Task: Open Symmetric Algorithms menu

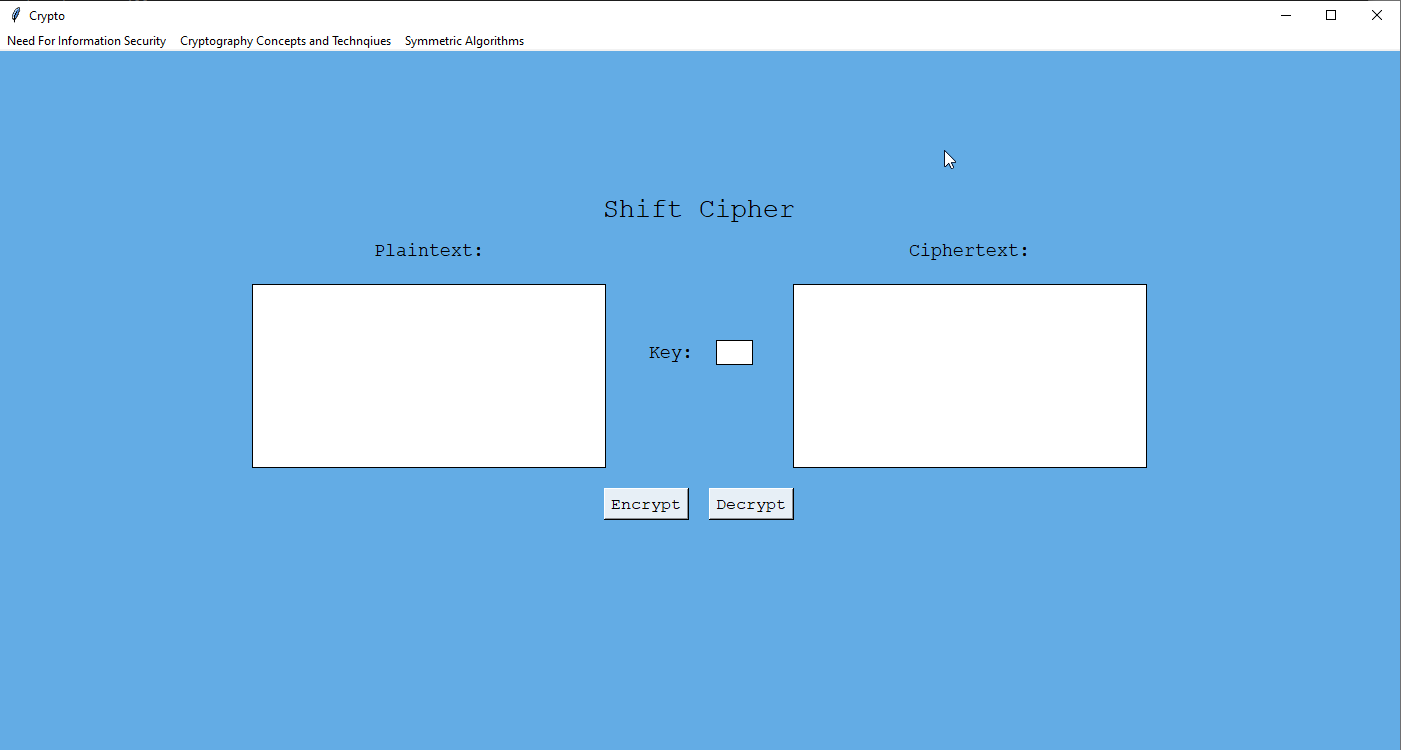Action: tap(464, 41)
